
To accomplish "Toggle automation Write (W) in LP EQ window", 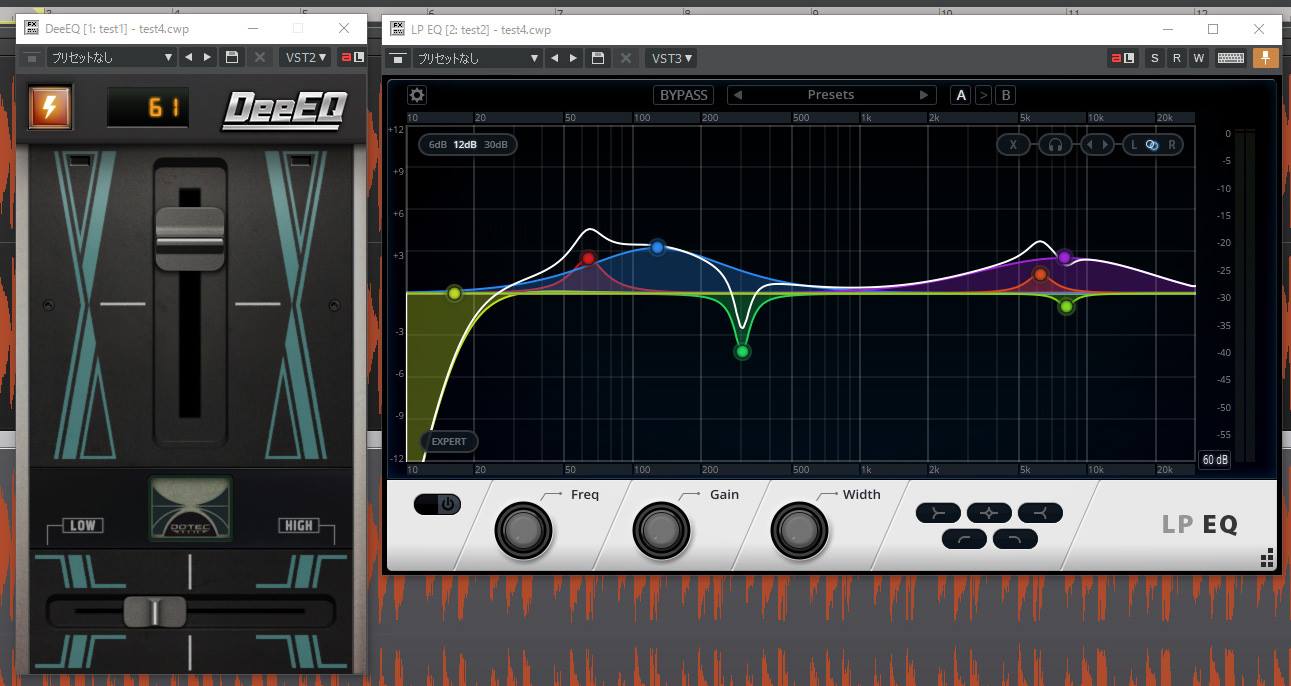I will (1198, 58).
